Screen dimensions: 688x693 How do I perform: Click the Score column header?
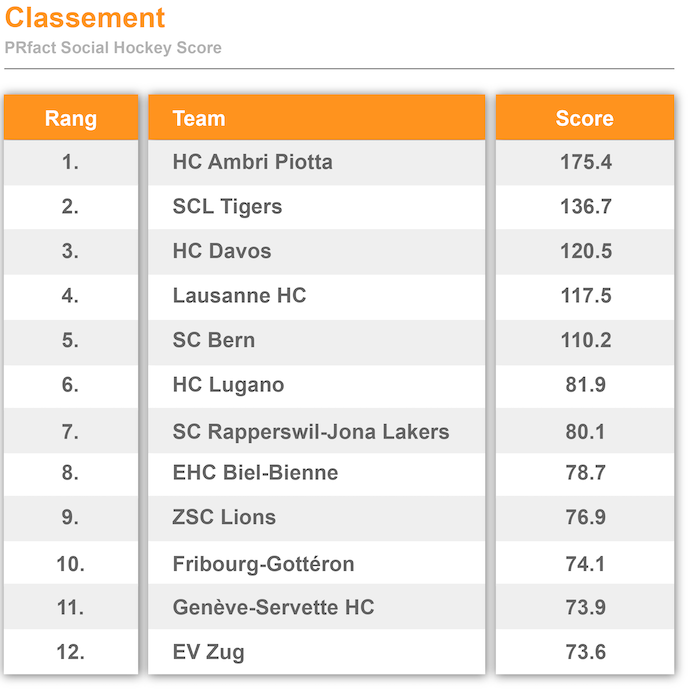click(584, 118)
